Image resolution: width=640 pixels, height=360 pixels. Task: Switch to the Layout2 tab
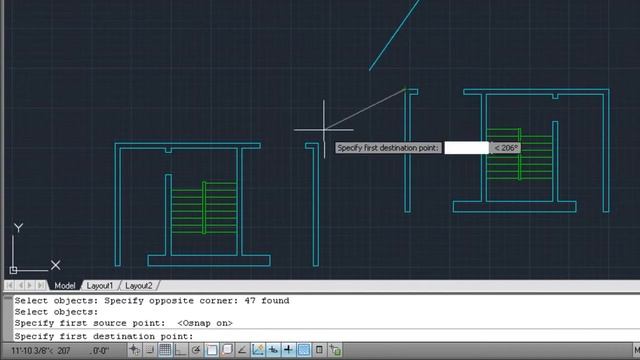(138, 285)
